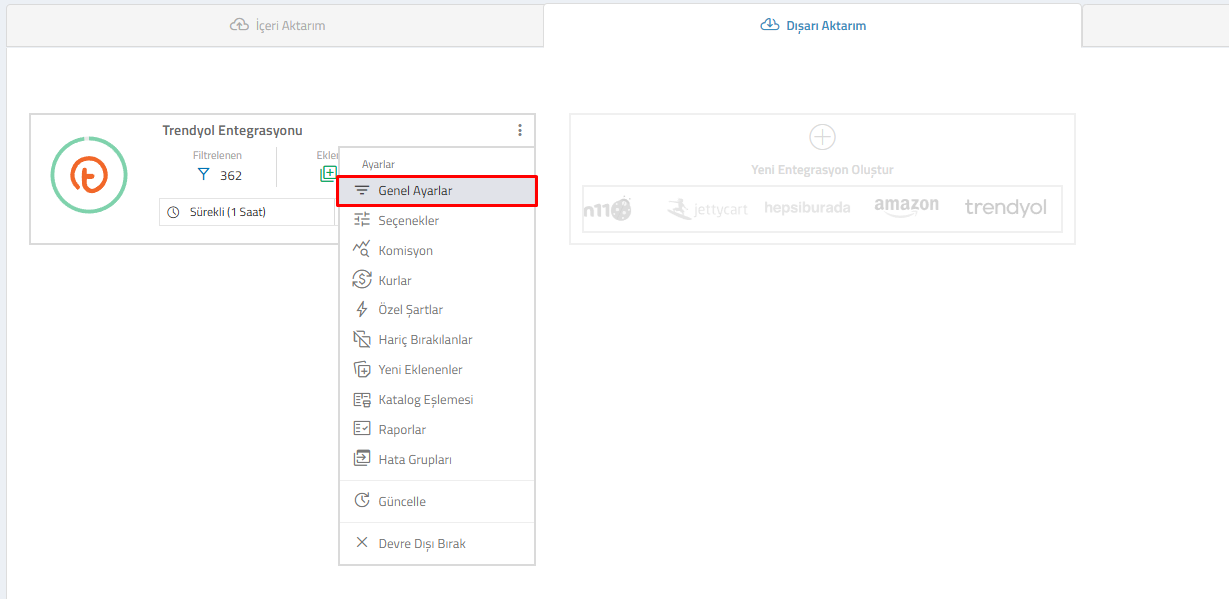Viewport: 1229px width, 599px height.
Task: Open Yeni Eklenenler from the menu
Action: coord(420,370)
